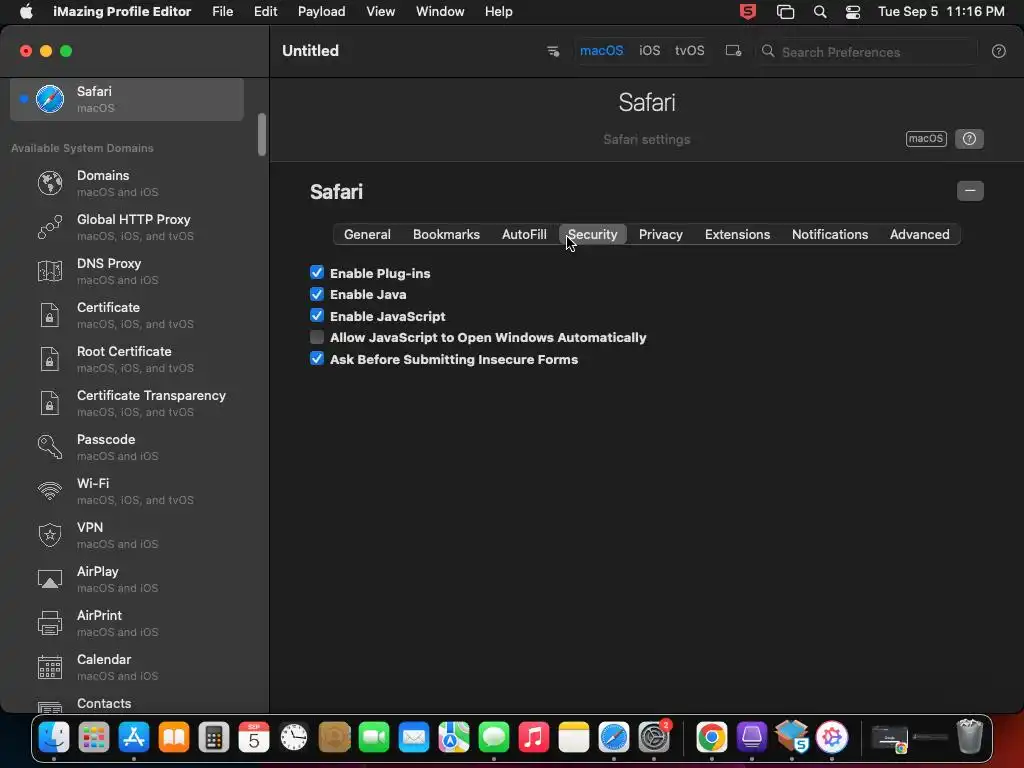Switch to the Extensions tab
Viewport: 1024px width, 768px height.
click(x=737, y=234)
